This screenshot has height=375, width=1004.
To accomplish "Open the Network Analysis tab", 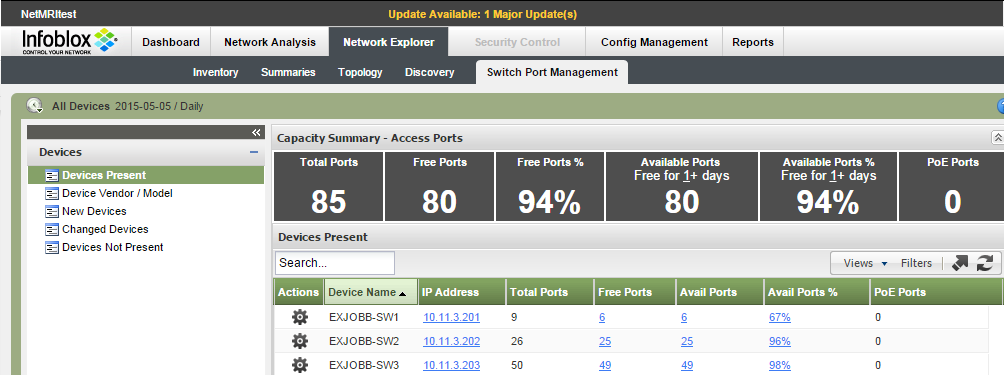I will pyautogui.click(x=270, y=42).
